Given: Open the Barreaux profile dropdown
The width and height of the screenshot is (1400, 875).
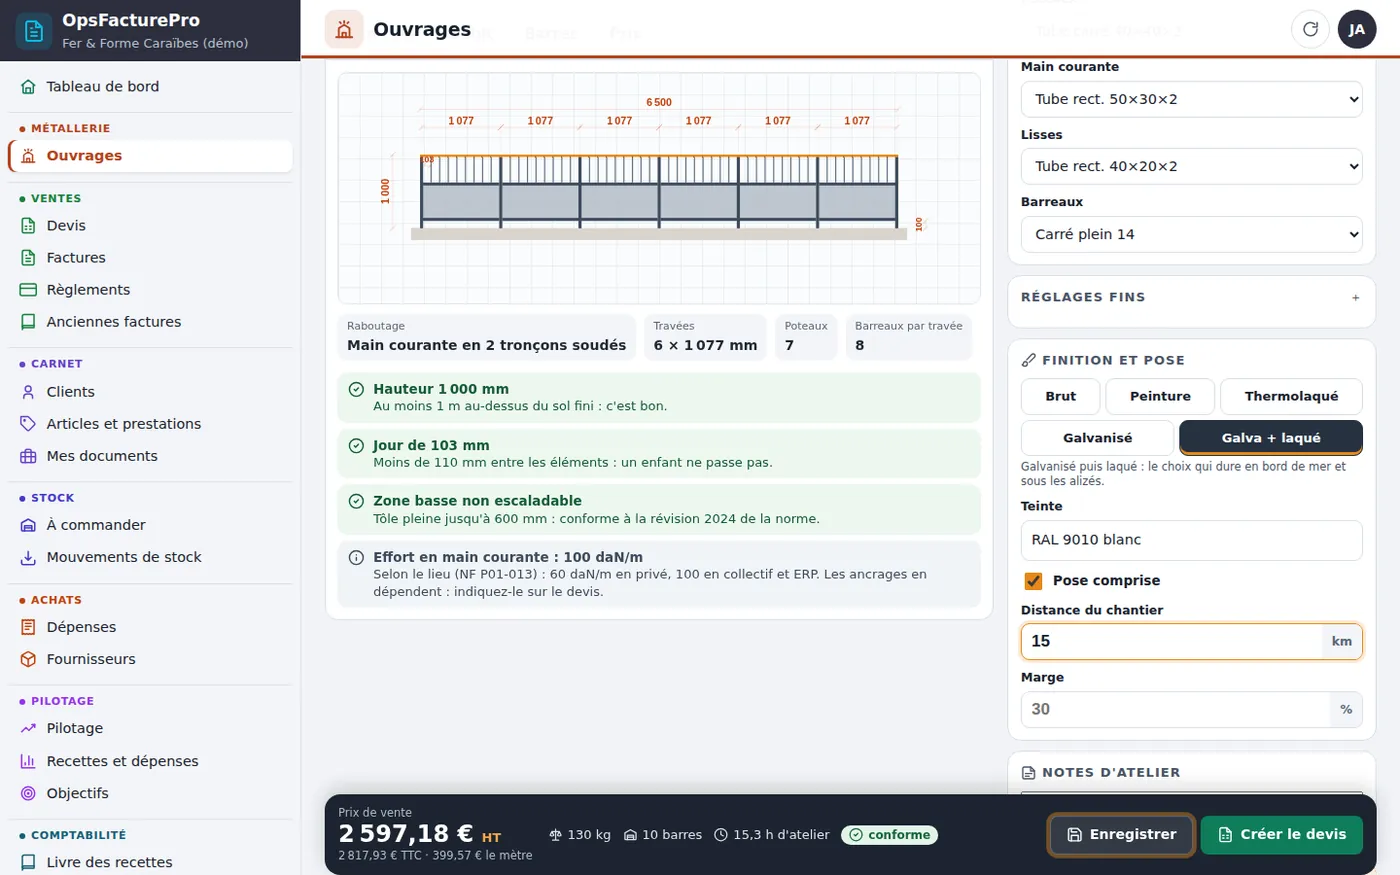Looking at the screenshot, I should 1192,234.
